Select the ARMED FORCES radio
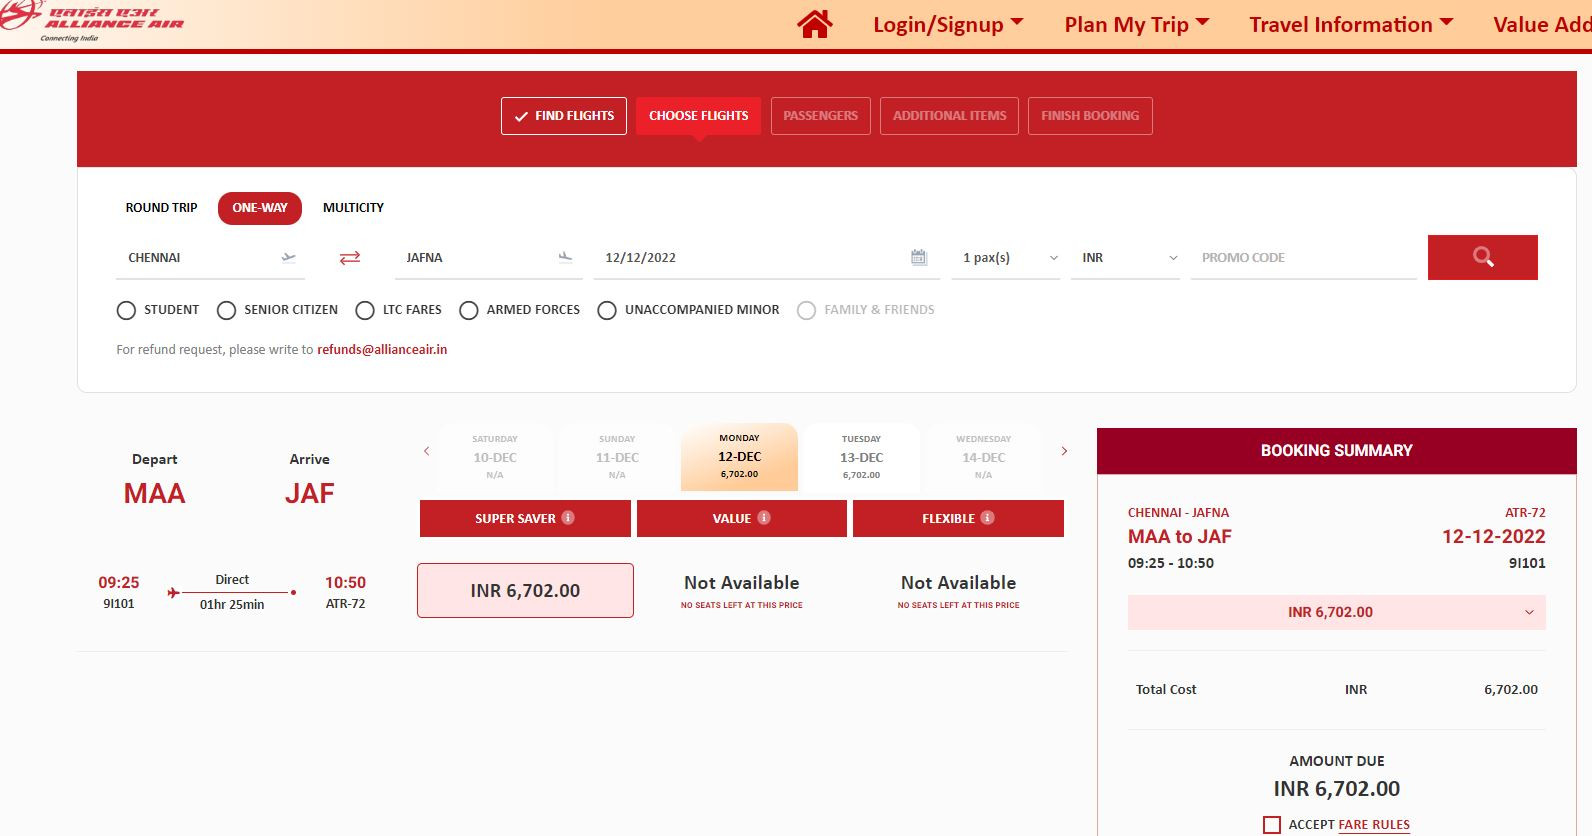The image size is (1592, 836). pos(469,310)
